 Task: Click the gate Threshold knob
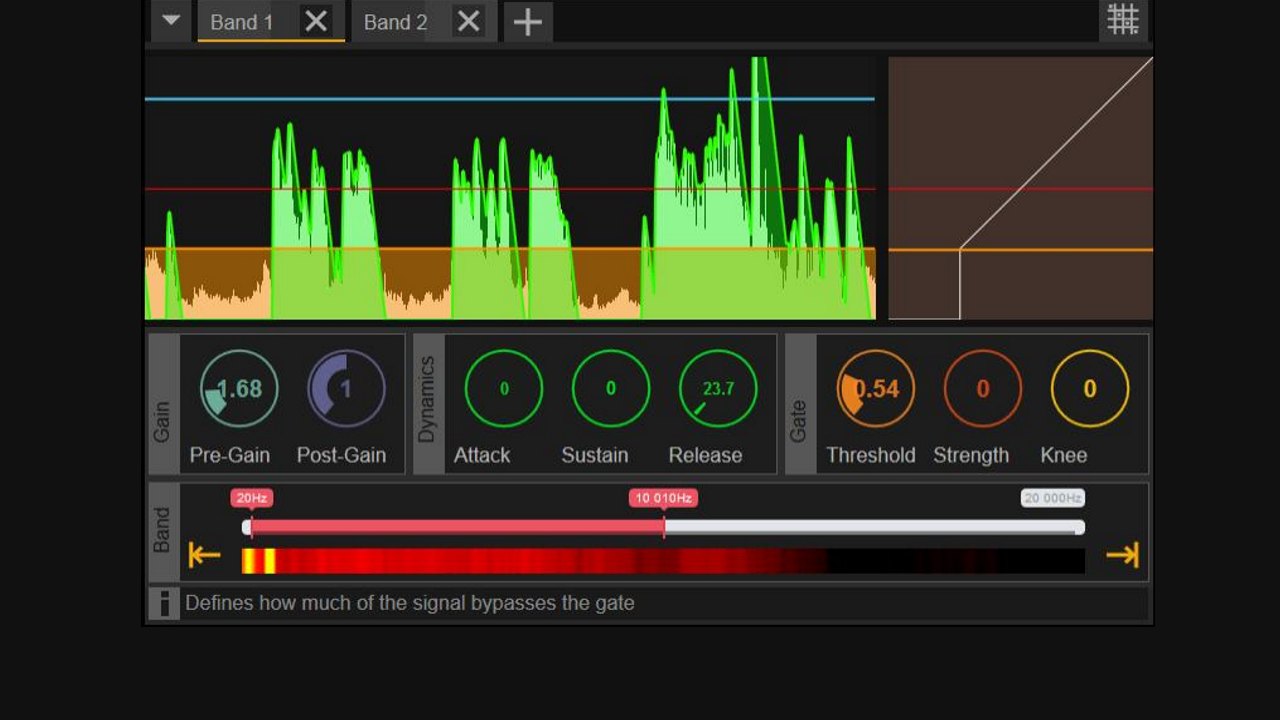tap(876, 389)
